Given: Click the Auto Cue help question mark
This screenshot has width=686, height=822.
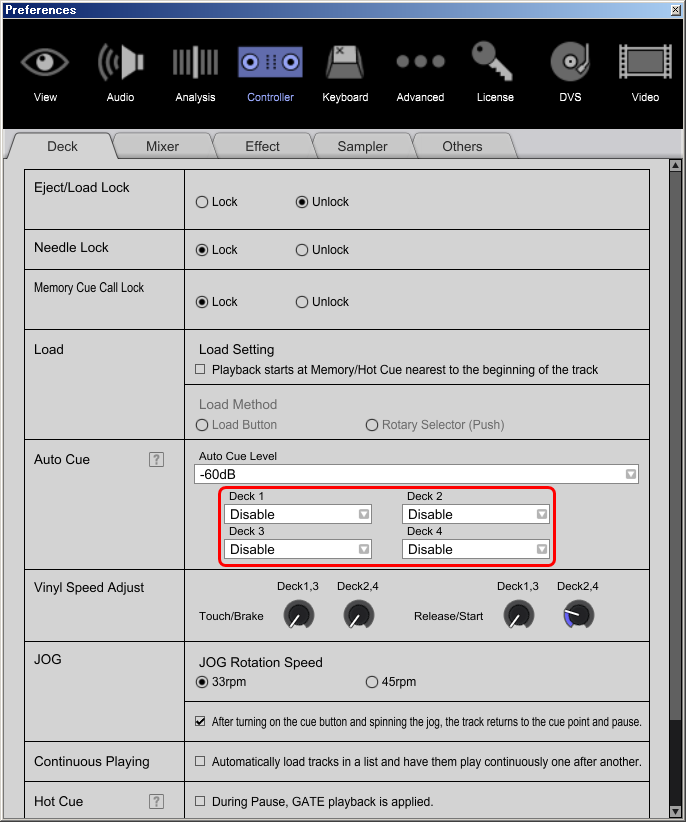Looking at the screenshot, I should click(x=156, y=460).
